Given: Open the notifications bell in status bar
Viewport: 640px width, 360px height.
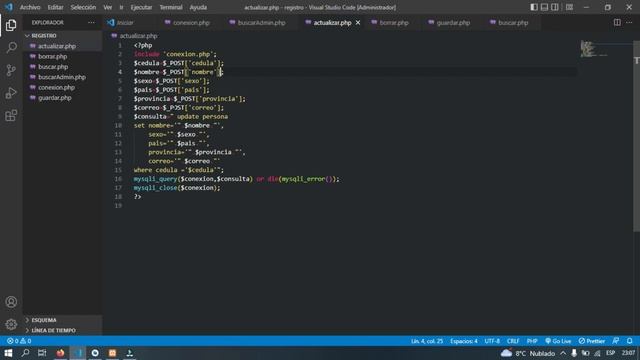Looking at the screenshot, I should click(x=630, y=341).
